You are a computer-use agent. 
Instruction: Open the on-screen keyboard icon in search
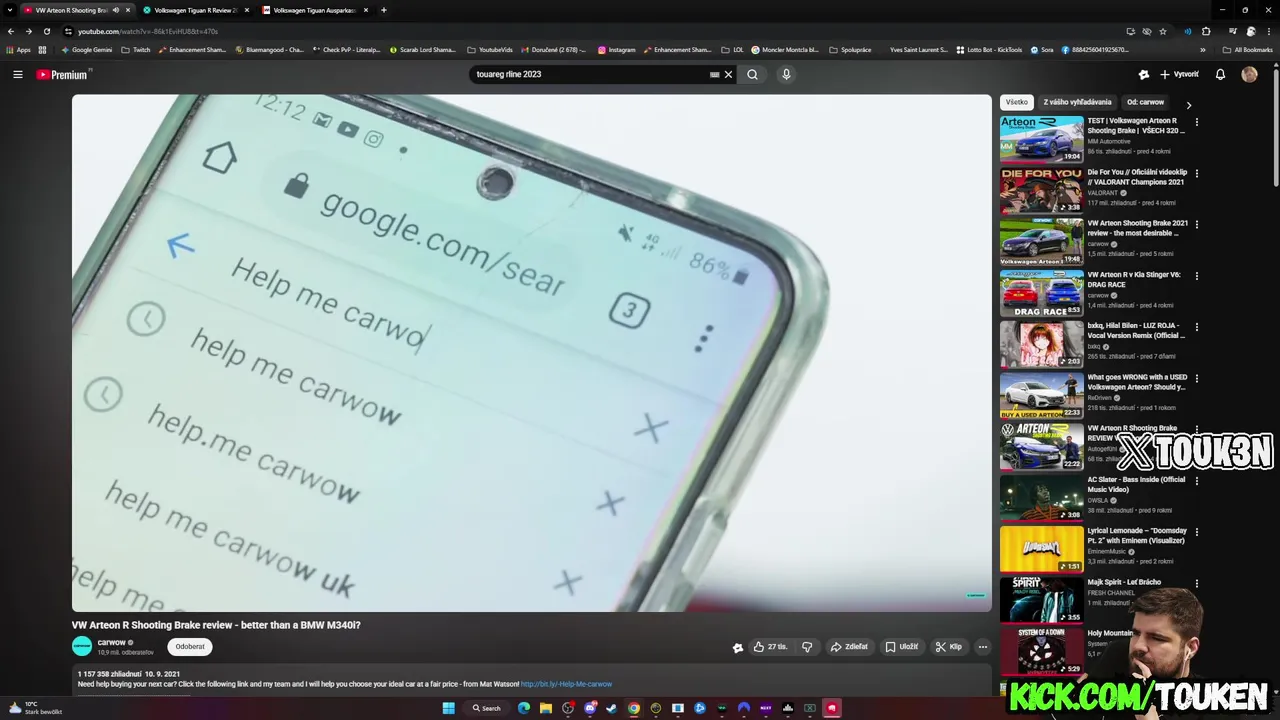click(714, 74)
